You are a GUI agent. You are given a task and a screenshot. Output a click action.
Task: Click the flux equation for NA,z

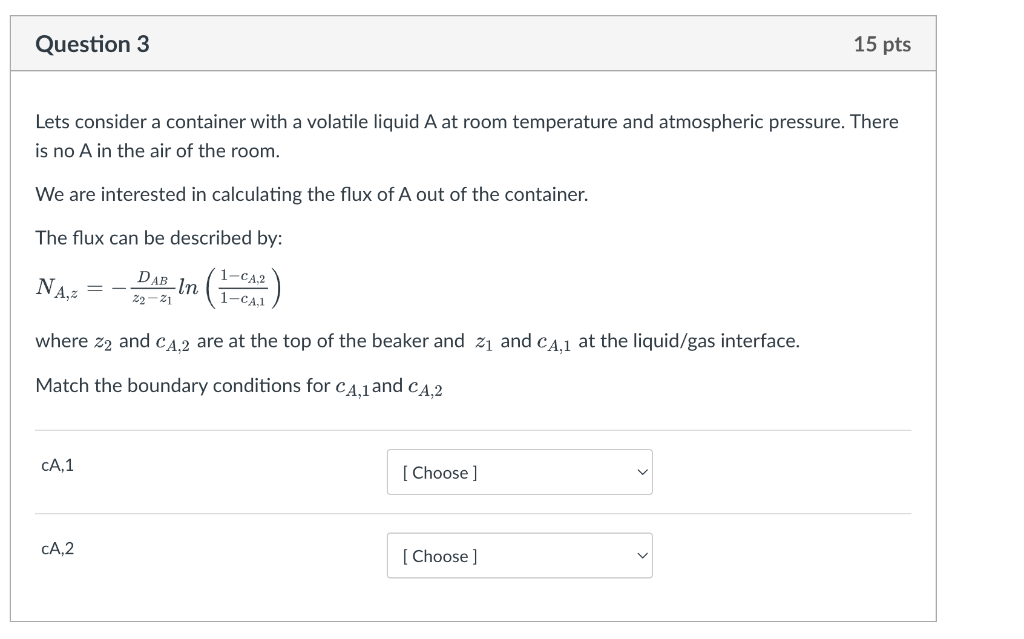[x=156, y=287]
